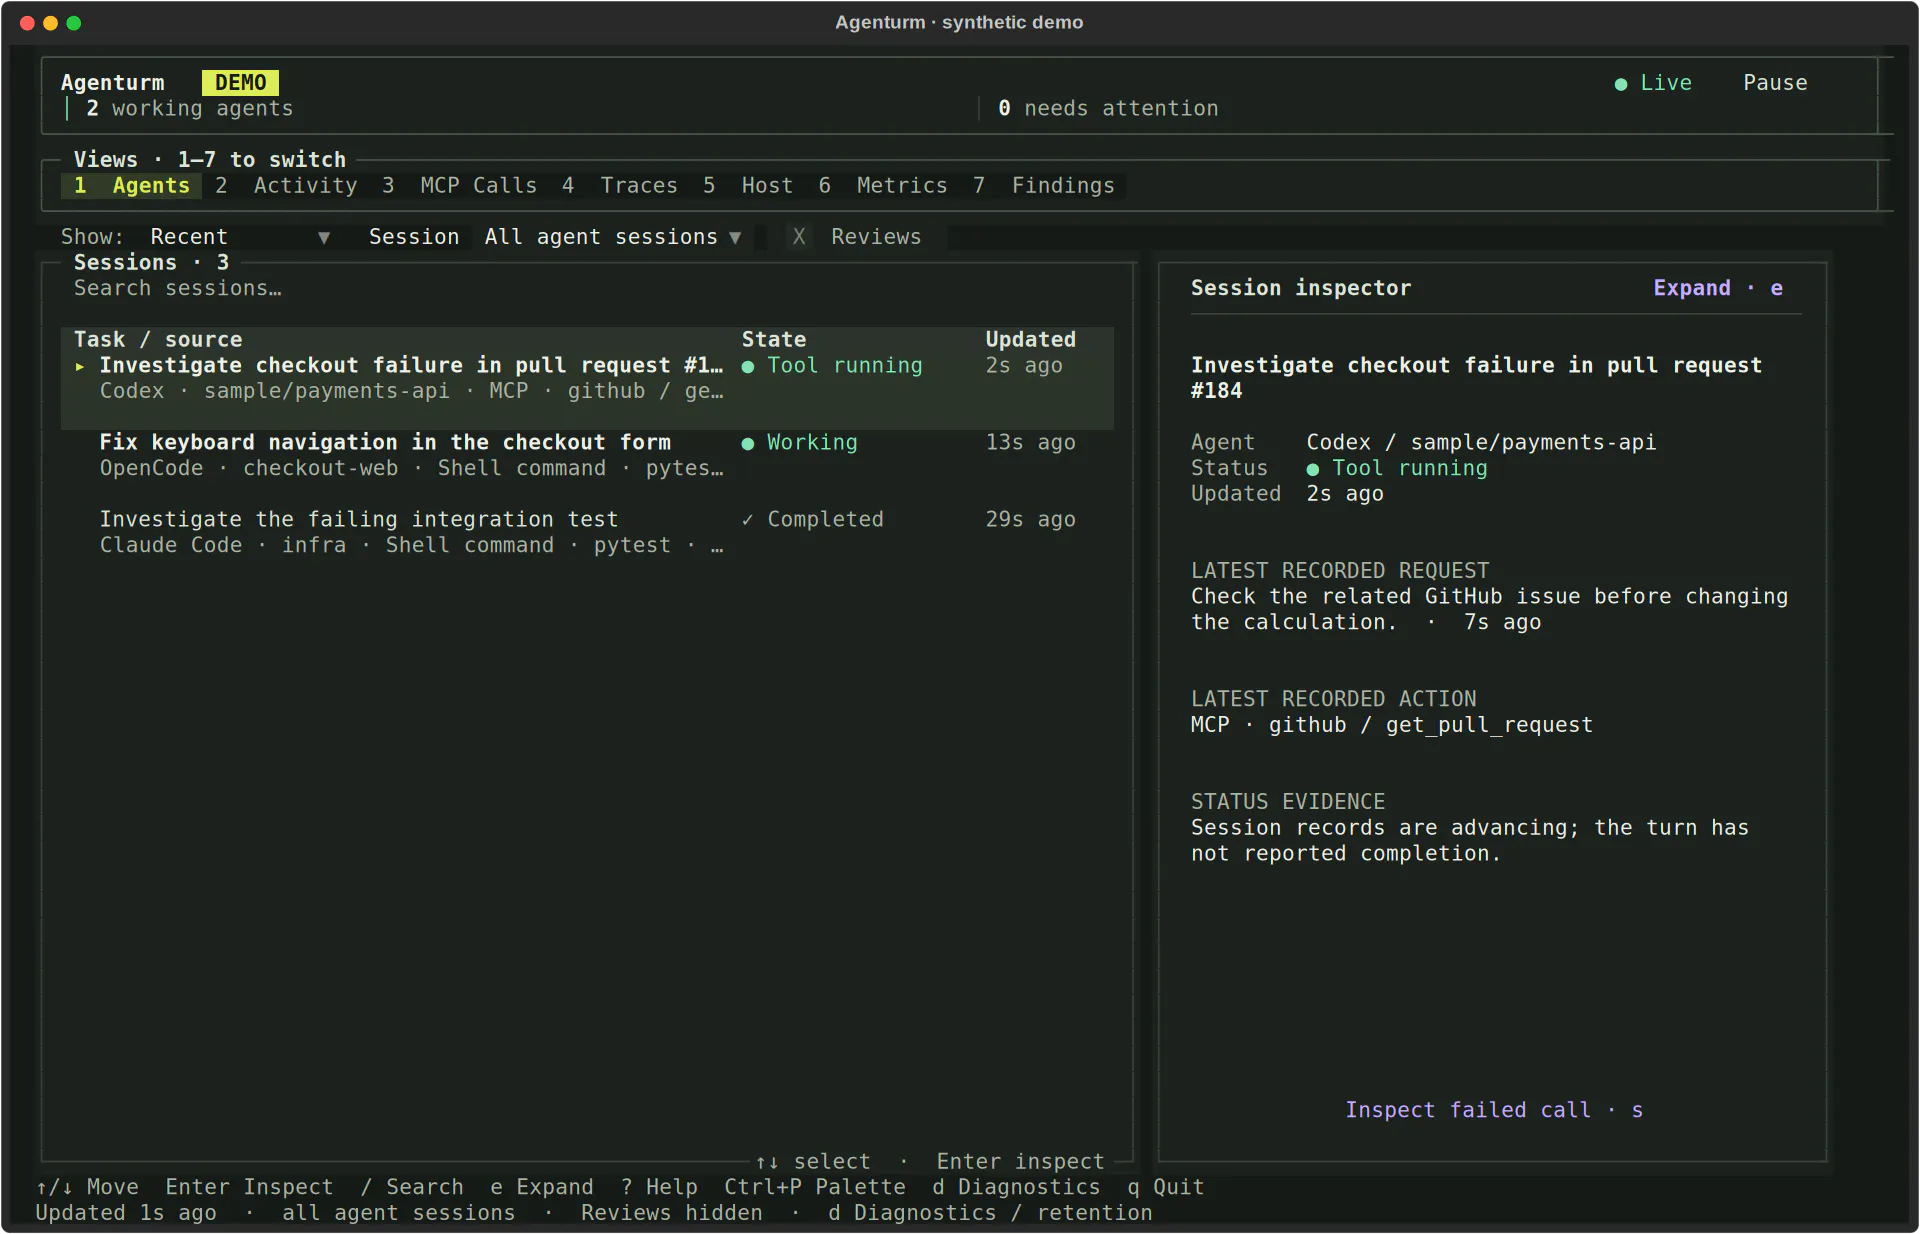Click the green Live status indicator
The image size is (1920, 1234).
tap(1653, 83)
